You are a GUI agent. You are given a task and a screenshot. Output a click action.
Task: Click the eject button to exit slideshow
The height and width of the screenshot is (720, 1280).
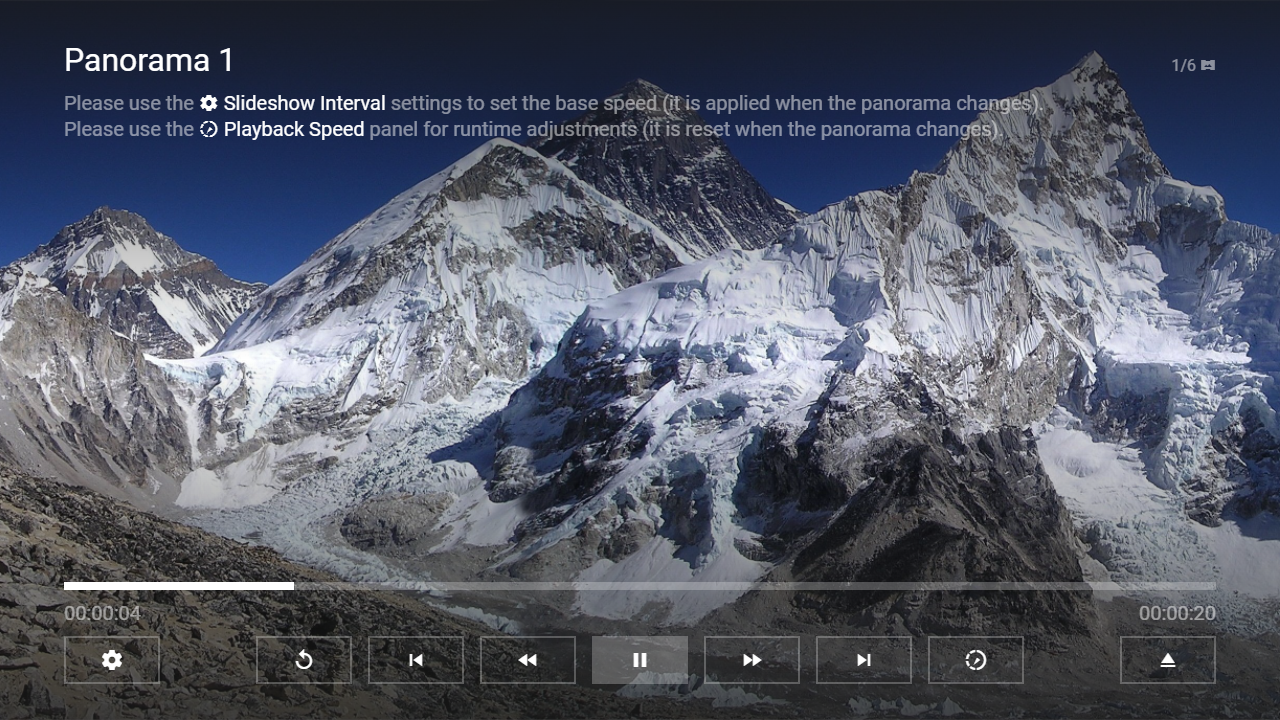[1168, 660]
